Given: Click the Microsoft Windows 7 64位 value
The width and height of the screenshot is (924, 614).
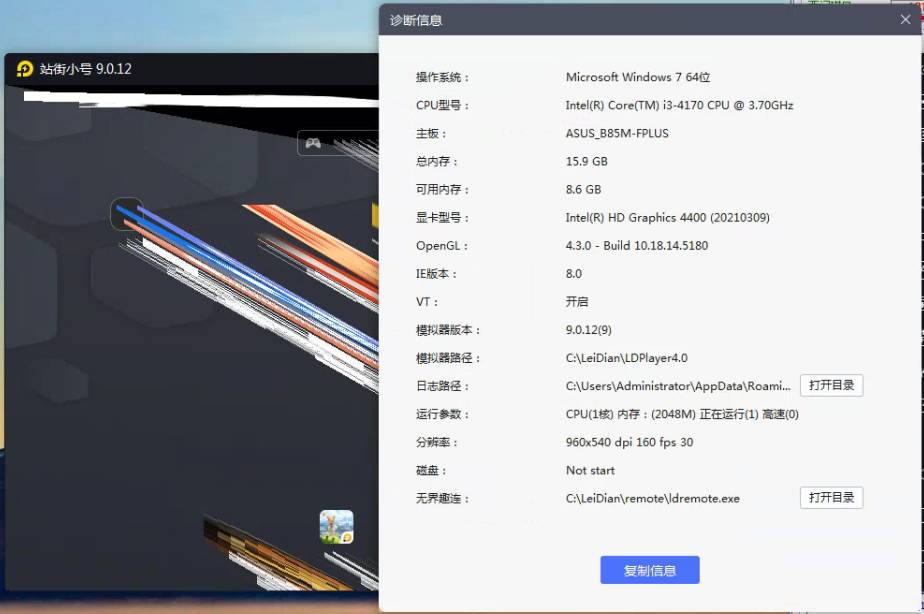Looking at the screenshot, I should pos(637,77).
